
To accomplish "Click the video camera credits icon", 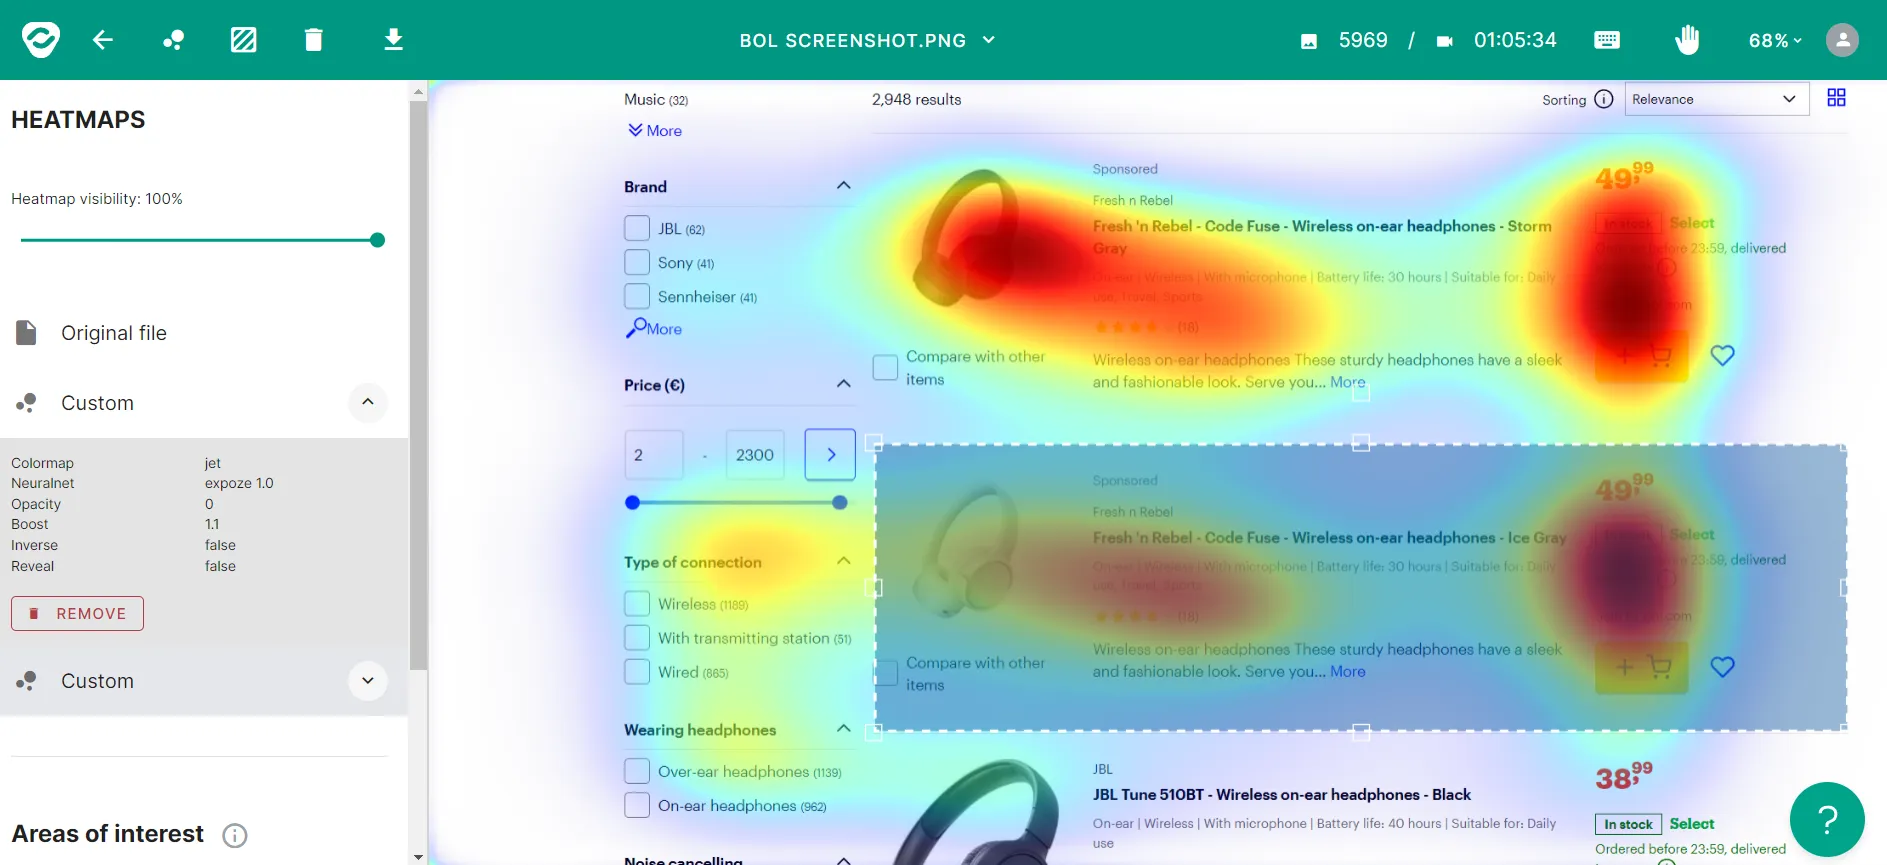I will point(1444,41).
